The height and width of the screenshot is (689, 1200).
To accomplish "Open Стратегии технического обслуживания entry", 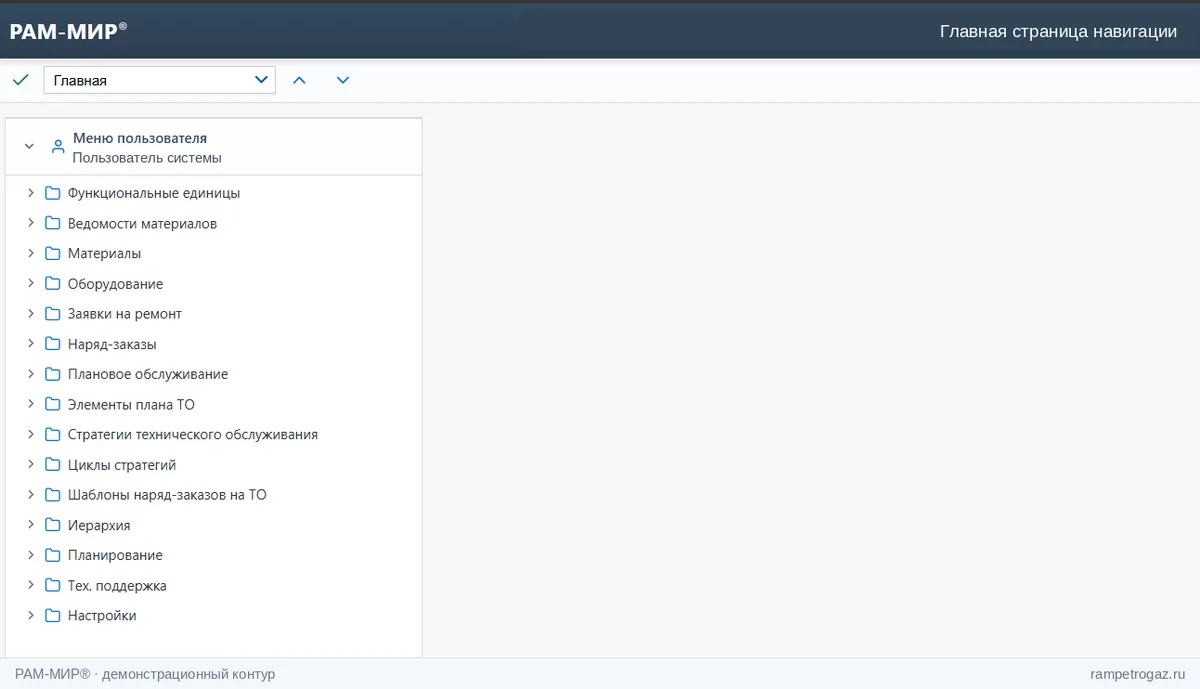I will pos(193,435).
